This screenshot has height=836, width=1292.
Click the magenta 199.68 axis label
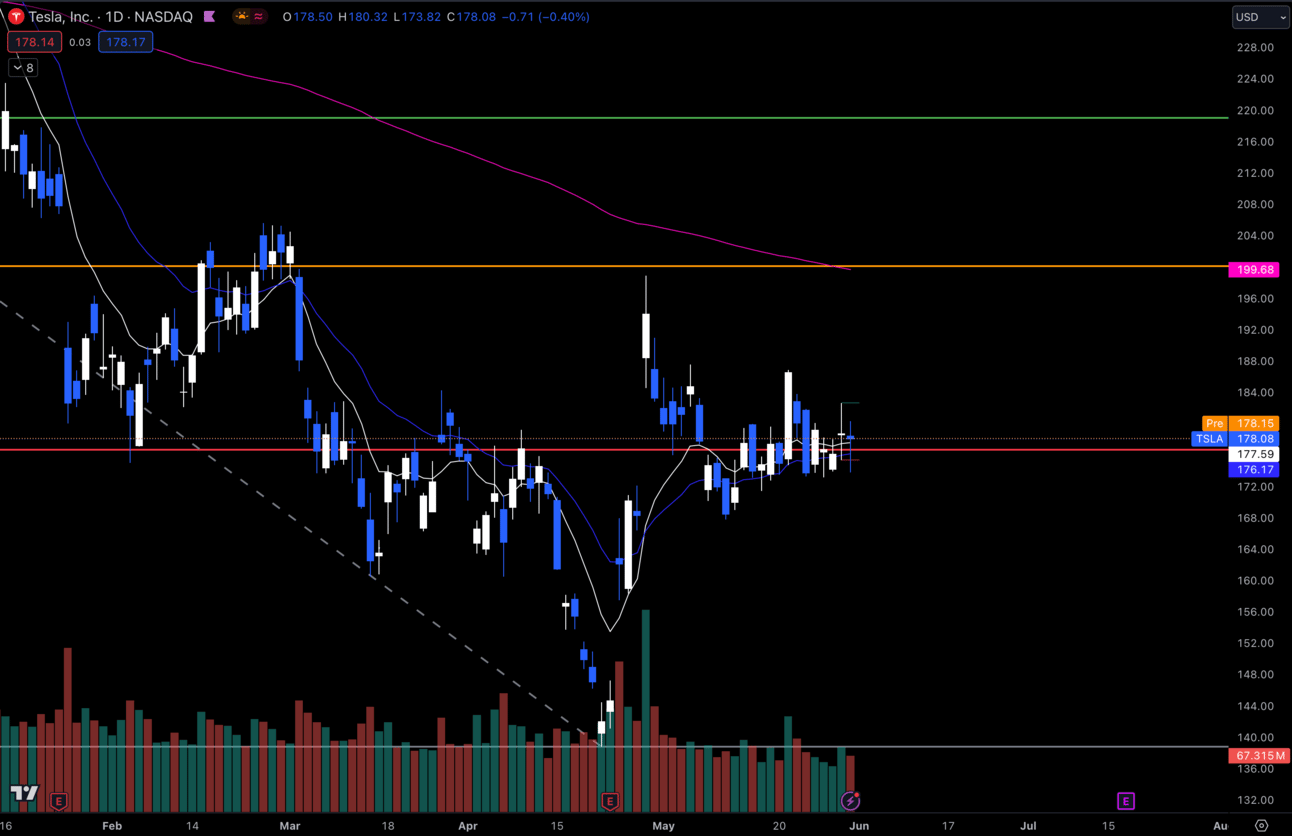coord(1254,270)
